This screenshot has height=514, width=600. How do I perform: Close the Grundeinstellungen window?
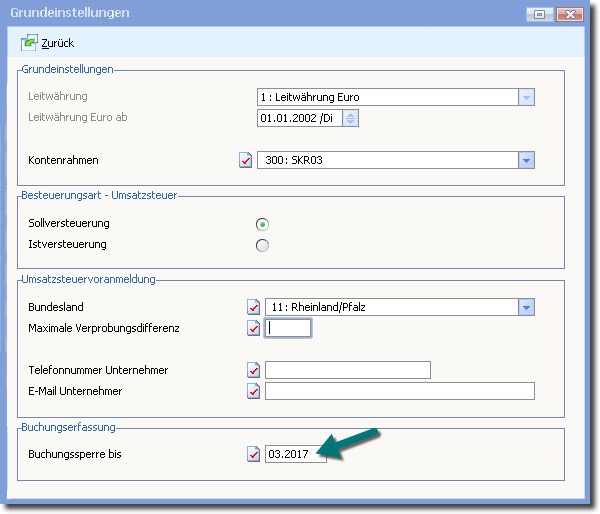coord(569,14)
